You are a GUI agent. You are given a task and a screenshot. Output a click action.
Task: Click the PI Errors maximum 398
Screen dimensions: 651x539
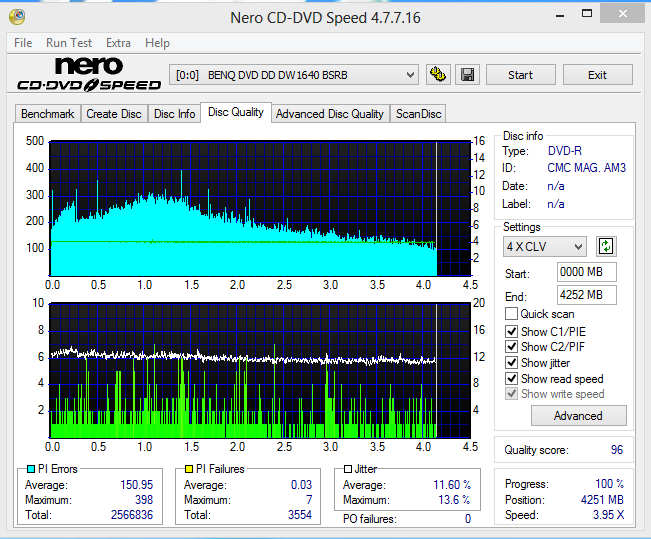click(x=144, y=500)
